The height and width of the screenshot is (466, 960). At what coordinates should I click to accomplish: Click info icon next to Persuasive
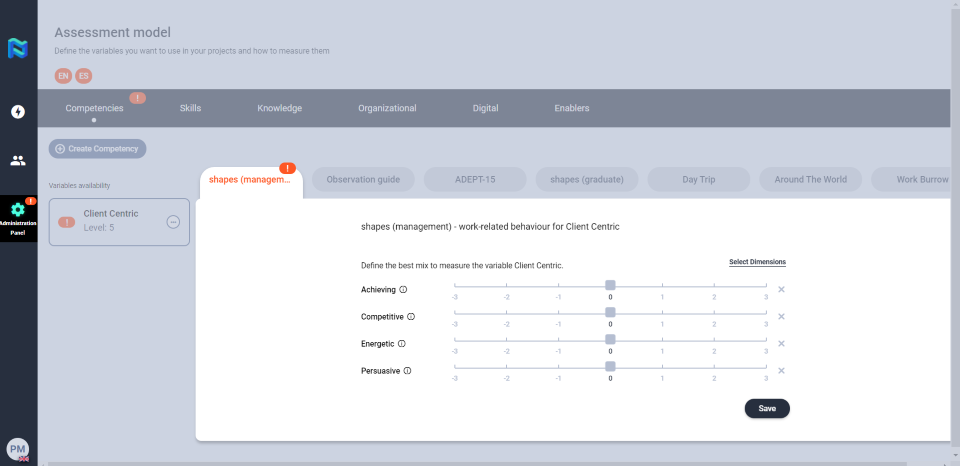point(407,371)
